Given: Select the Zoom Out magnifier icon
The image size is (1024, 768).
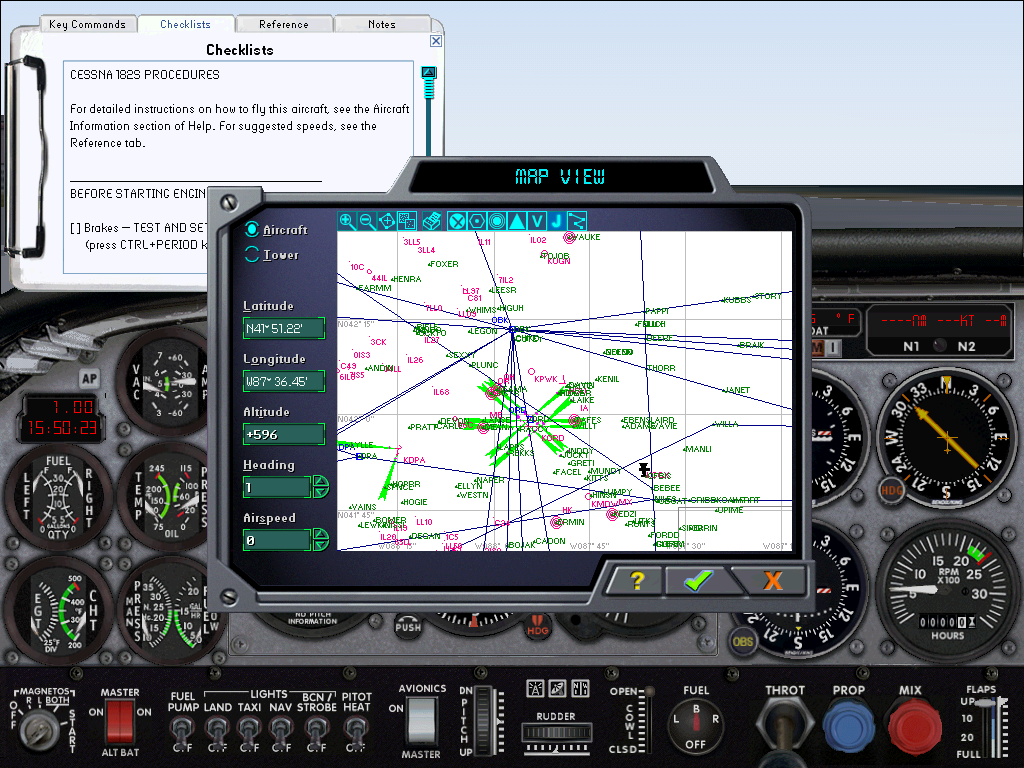Looking at the screenshot, I should click(x=367, y=221).
